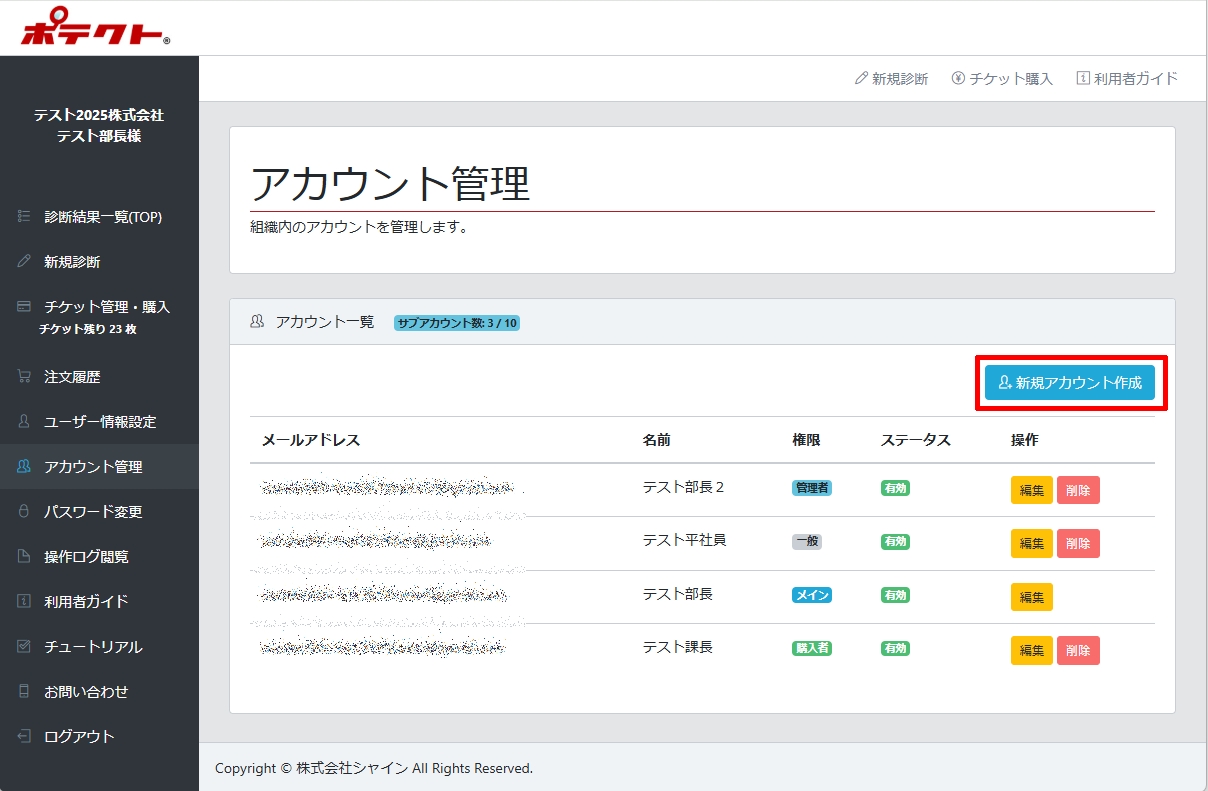The width and height of the screenshot is (1208, 791).
Task: Open チケット購入 link in top bar
Action: coord(1002,79)
